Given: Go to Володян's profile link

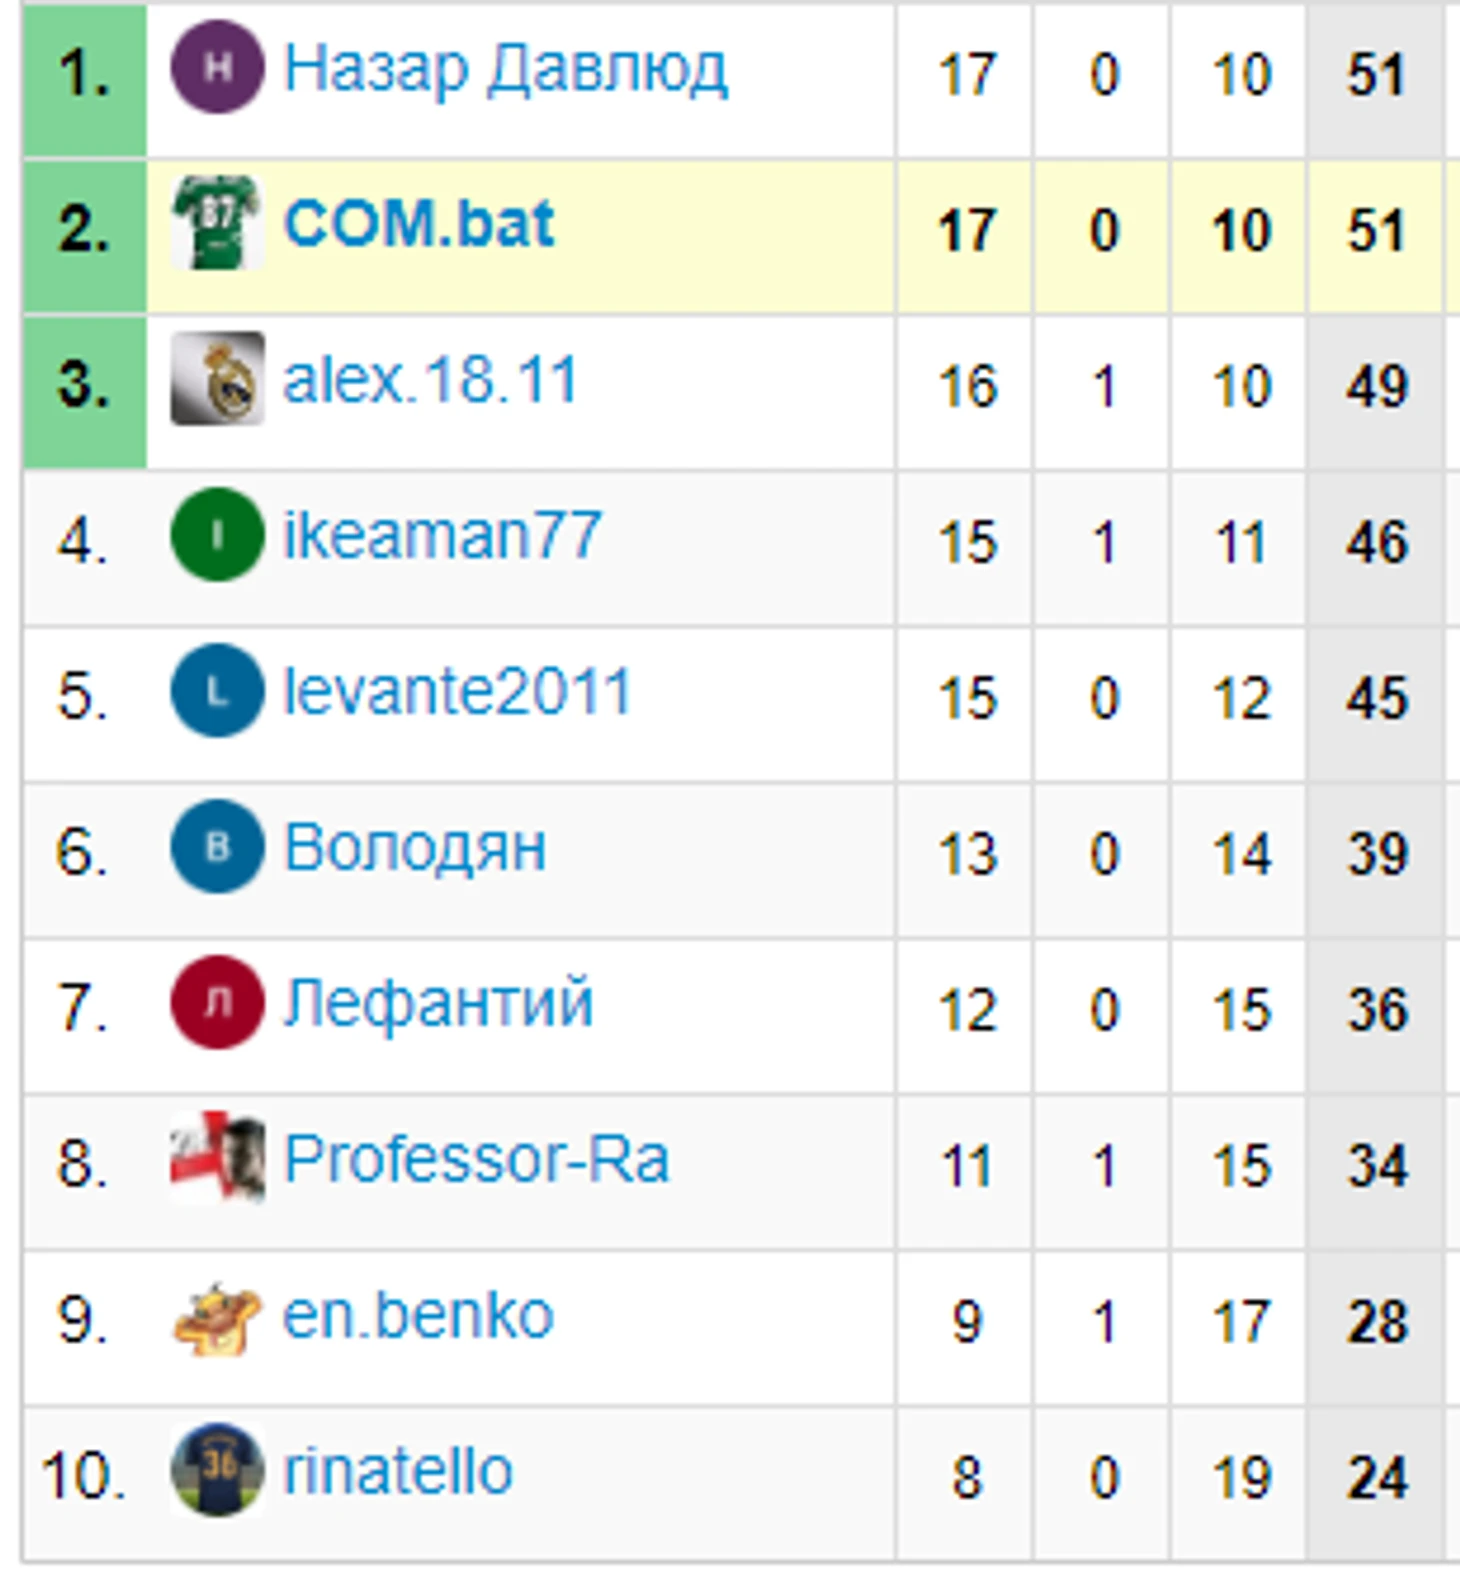Looking at the screenshot, I should coord(415,848).
